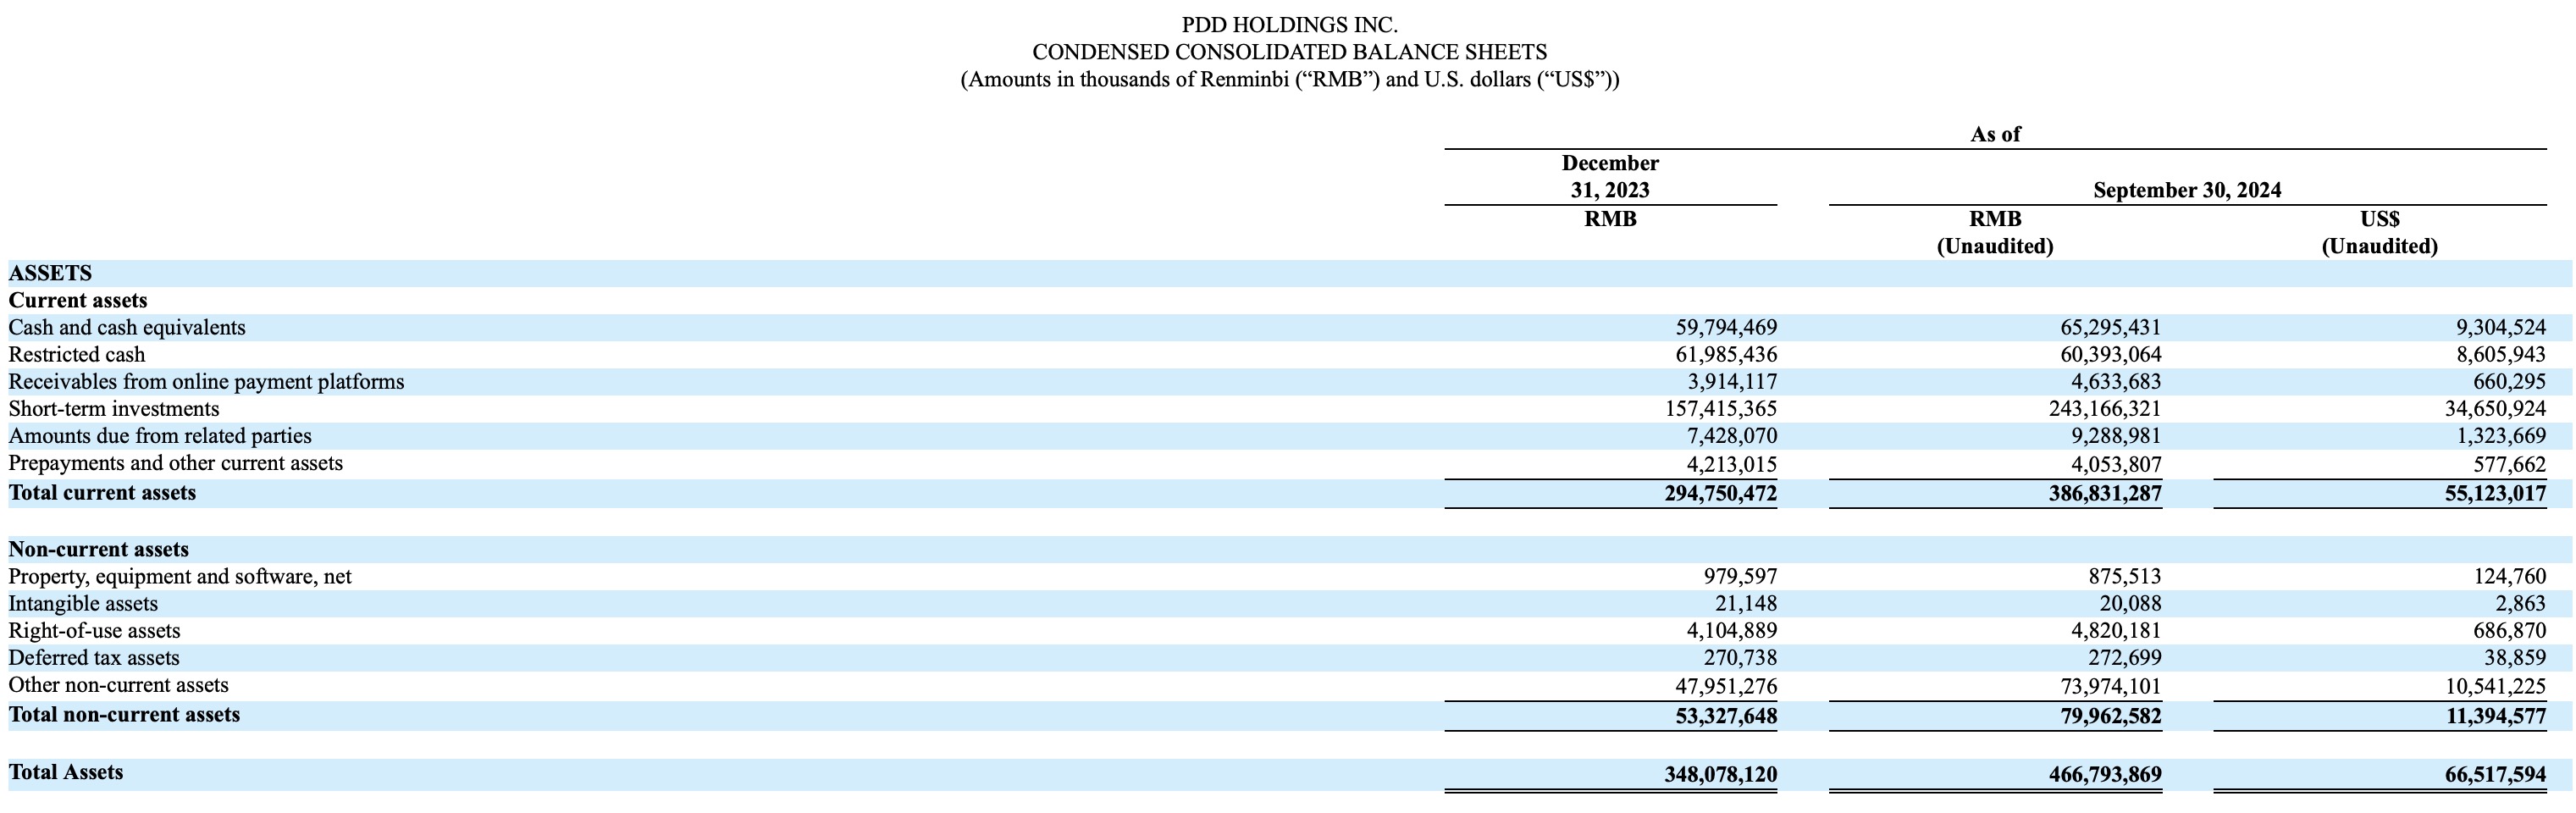Screen dimensions: 2576x813
Task: Select the value 3,914,117
Action: (x=1732, y=381)
